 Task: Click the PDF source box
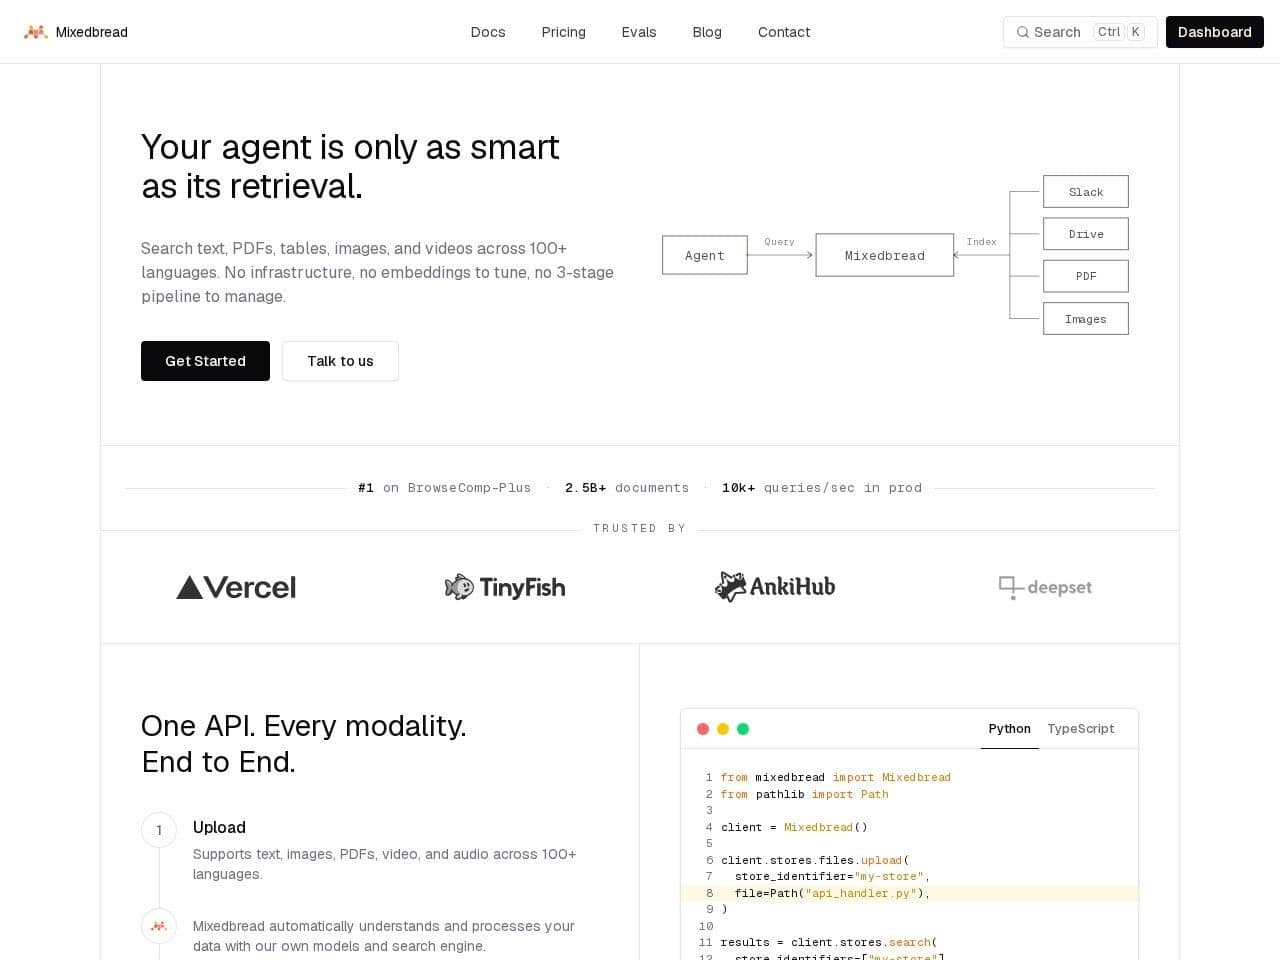[1086, 276]
